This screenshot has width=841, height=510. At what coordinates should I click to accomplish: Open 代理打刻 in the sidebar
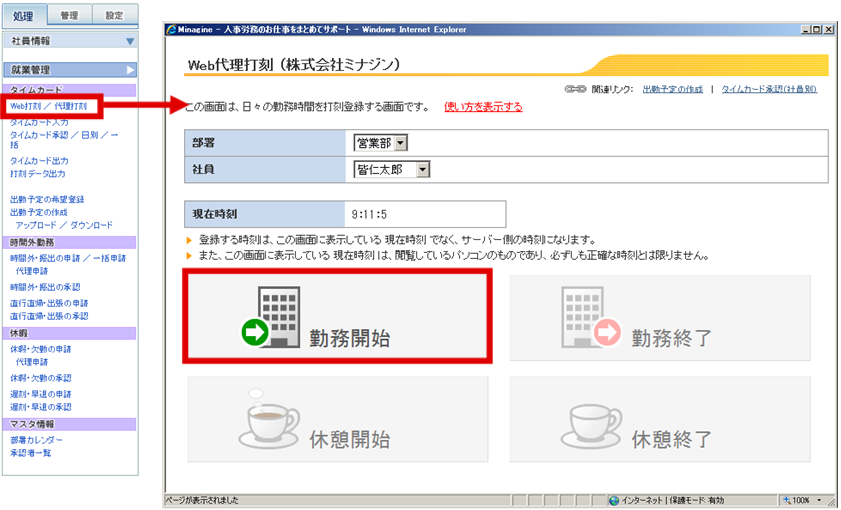pos(71,106)
